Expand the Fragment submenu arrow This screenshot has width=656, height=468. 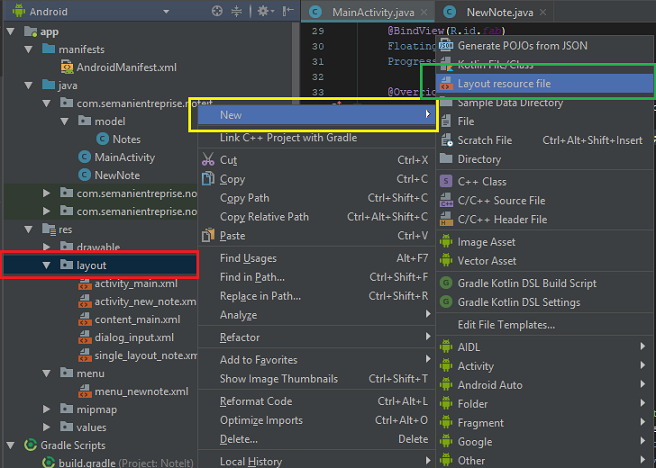[642, 422]
